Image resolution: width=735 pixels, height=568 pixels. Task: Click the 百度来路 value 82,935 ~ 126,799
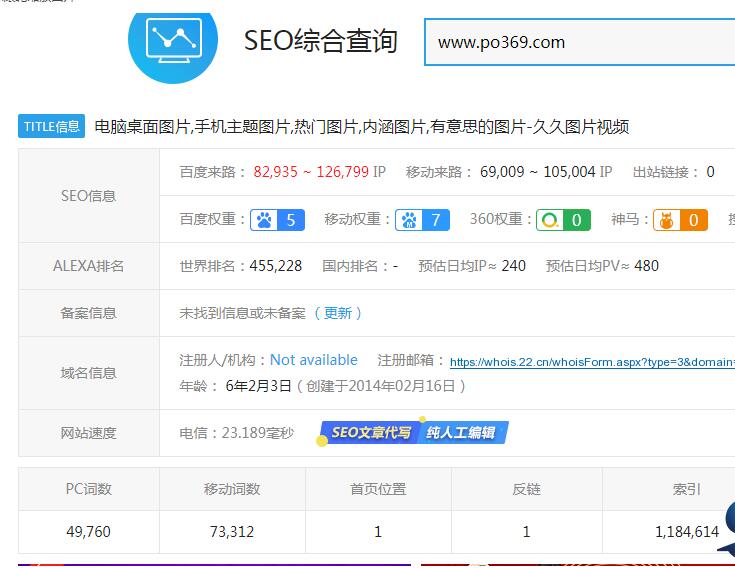pyautogui.click(x=311, y=172)
